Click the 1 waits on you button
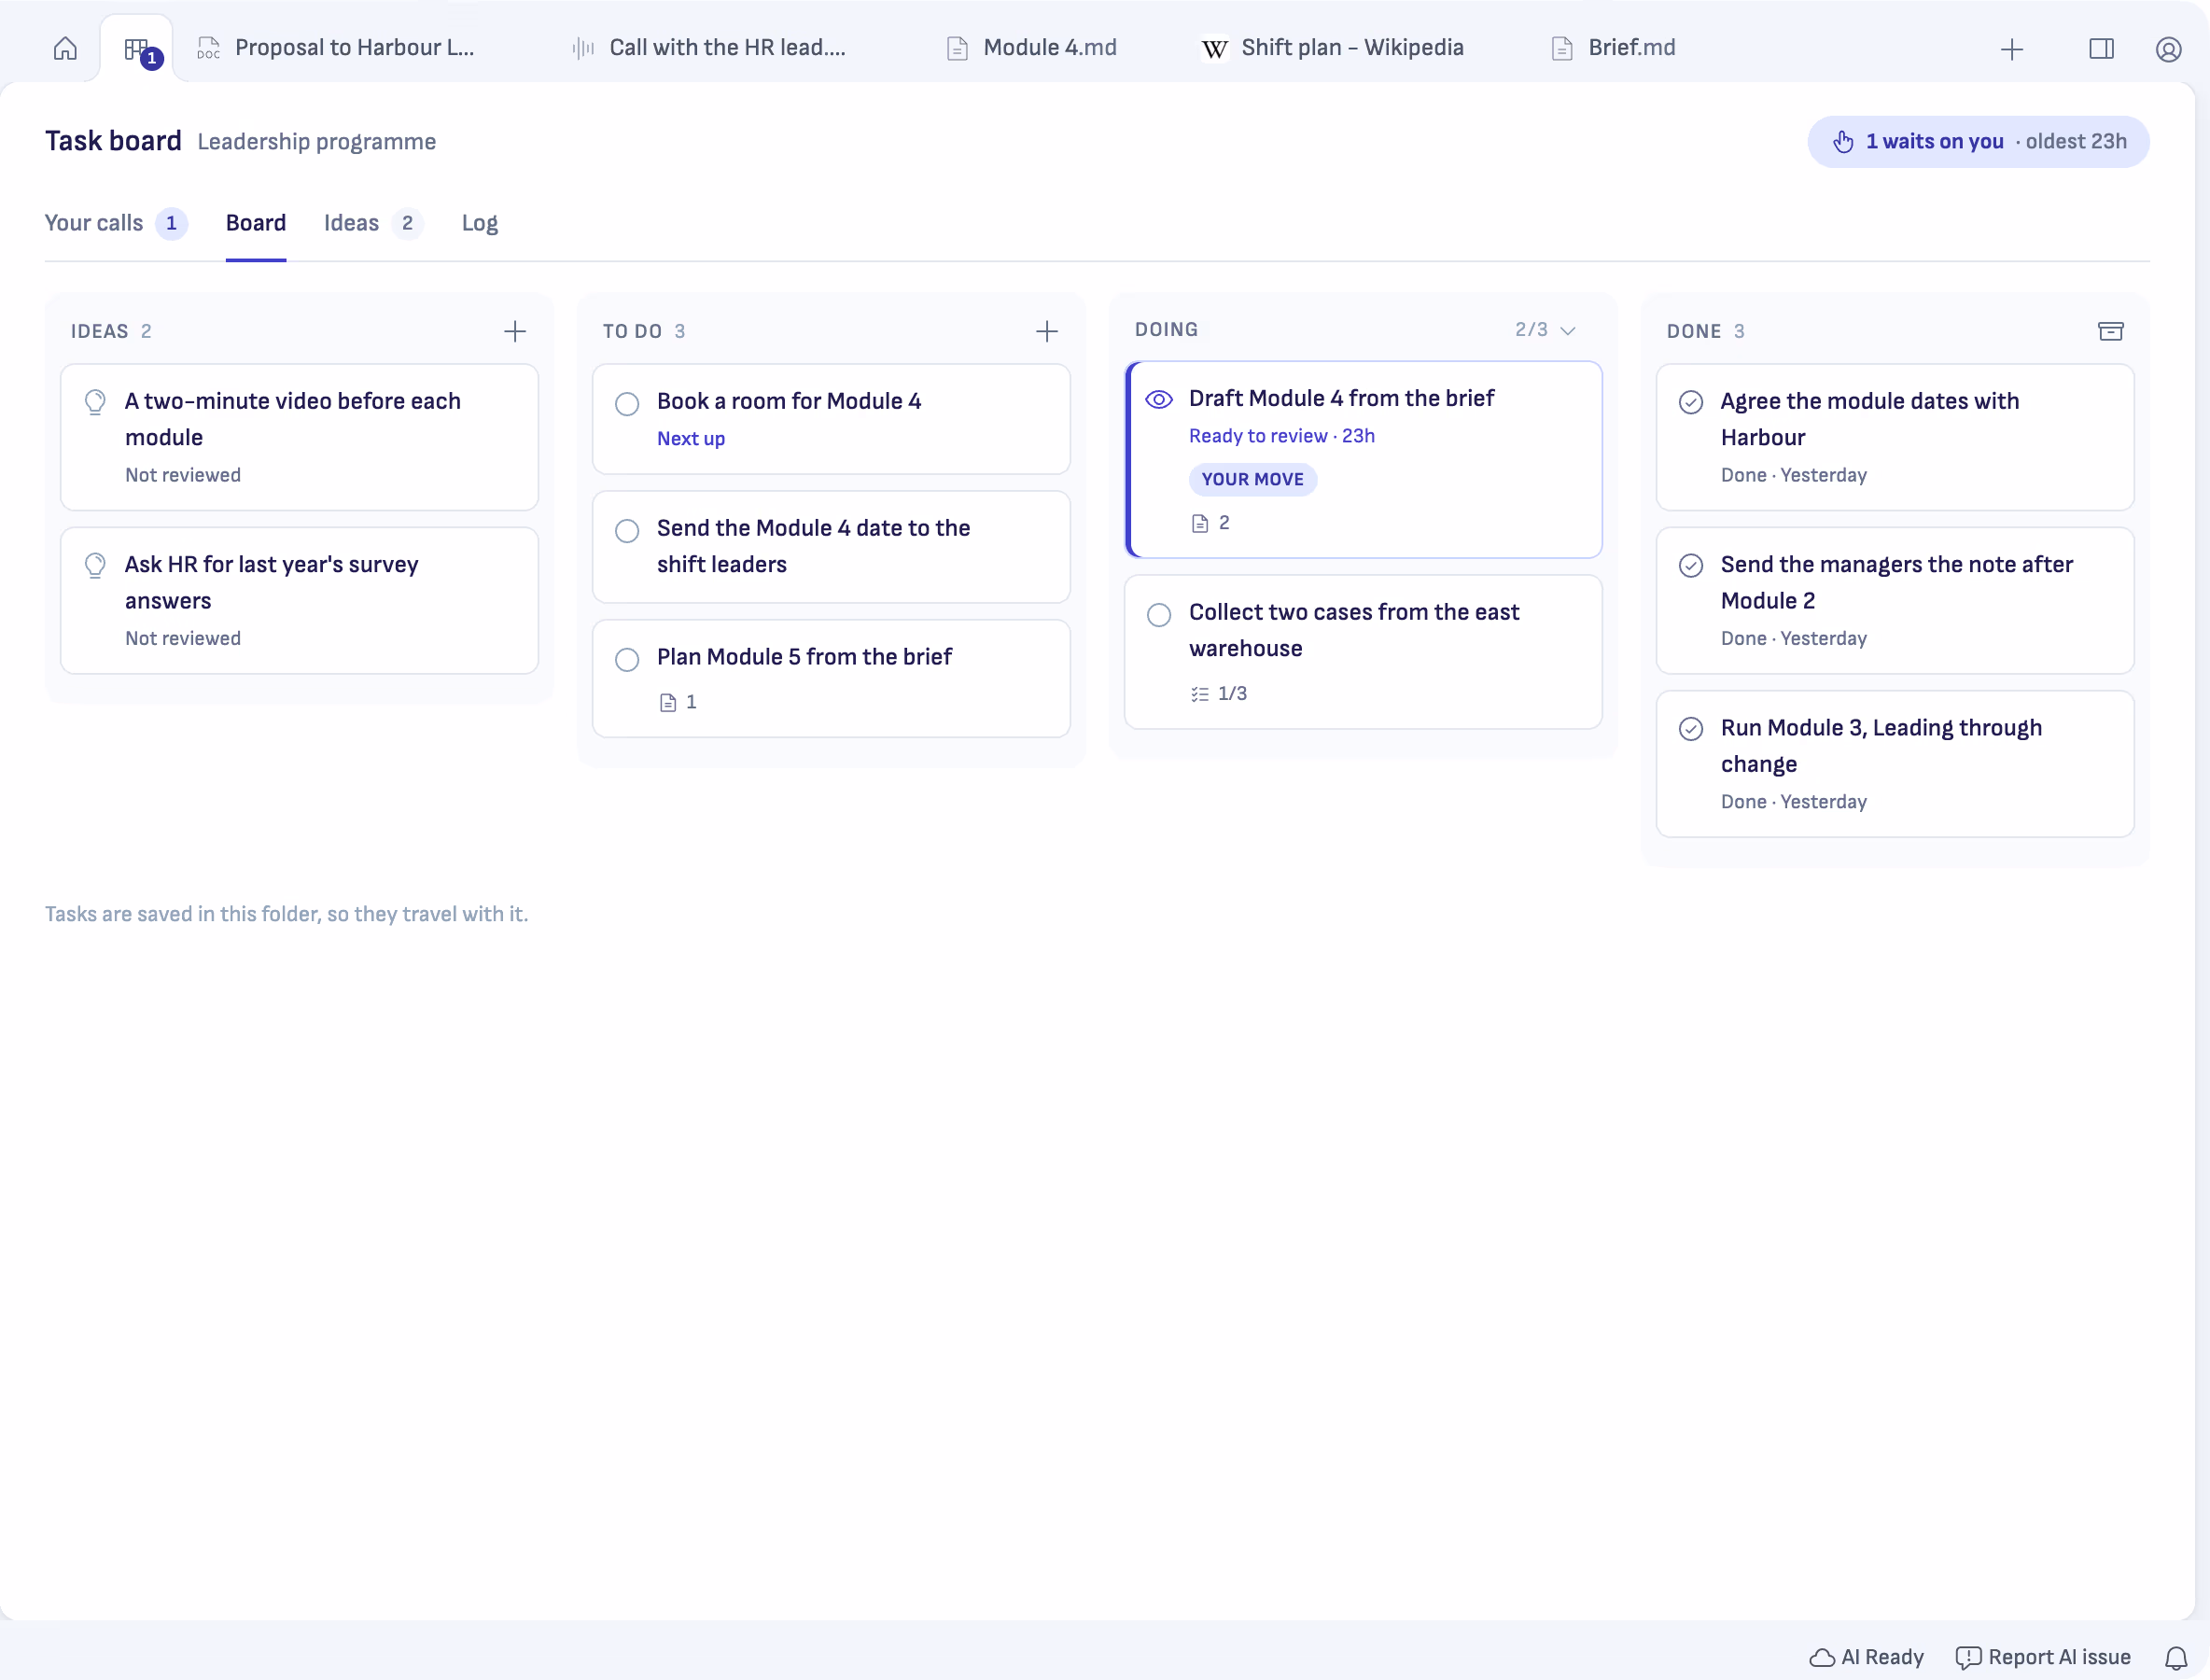 [x=1978, y=142]
